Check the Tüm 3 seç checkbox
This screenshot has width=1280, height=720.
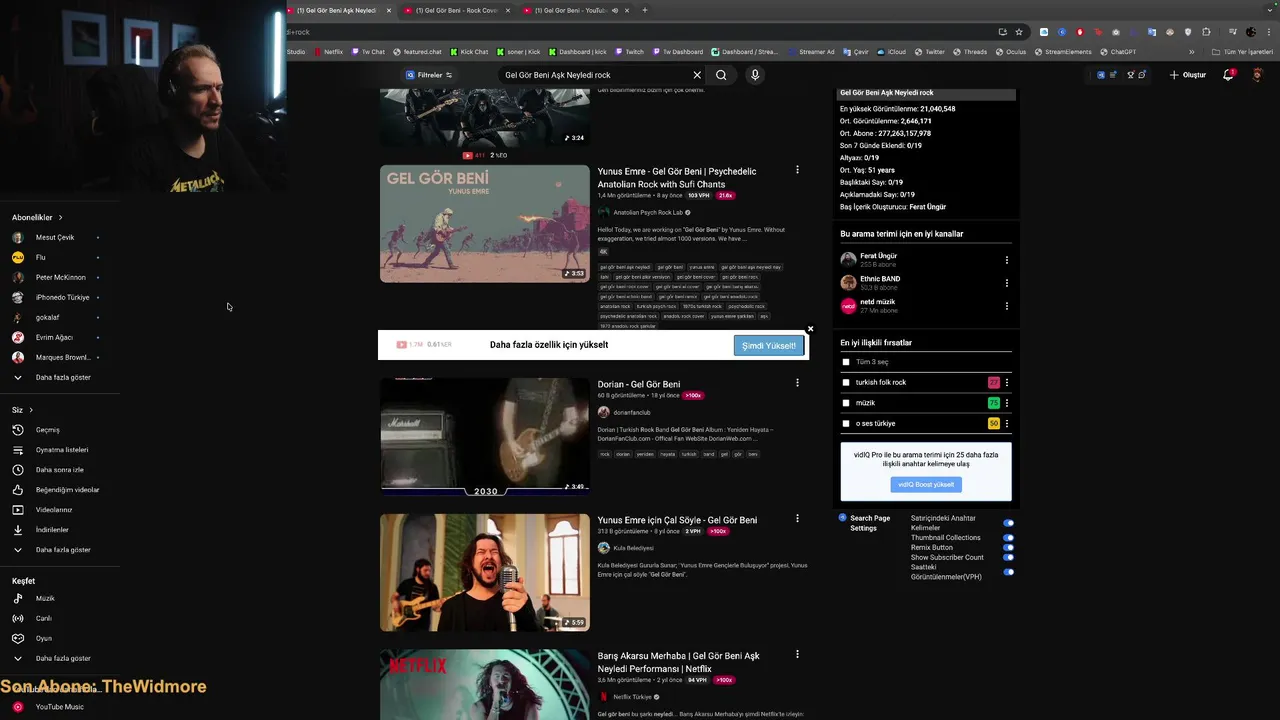click(846, 362)
